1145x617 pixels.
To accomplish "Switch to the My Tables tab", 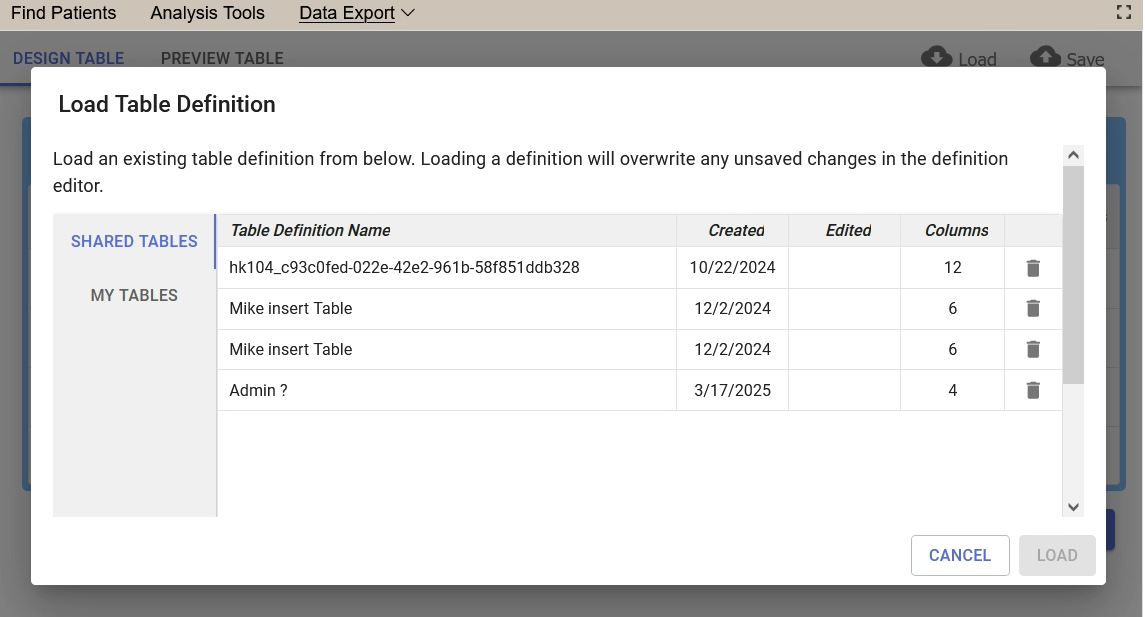I will click(x=134, y=296).
